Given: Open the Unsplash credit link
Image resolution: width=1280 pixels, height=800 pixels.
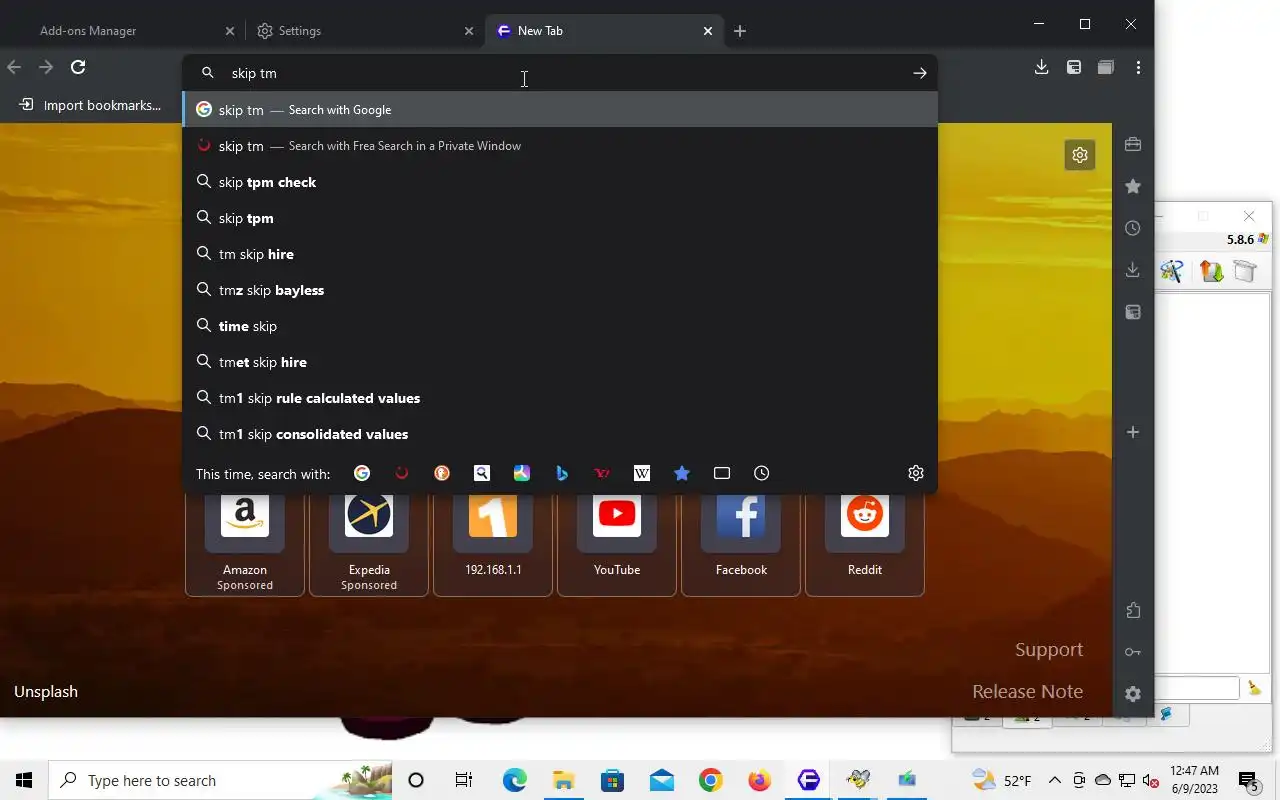Looking at the screenshot, I should 46,692.
